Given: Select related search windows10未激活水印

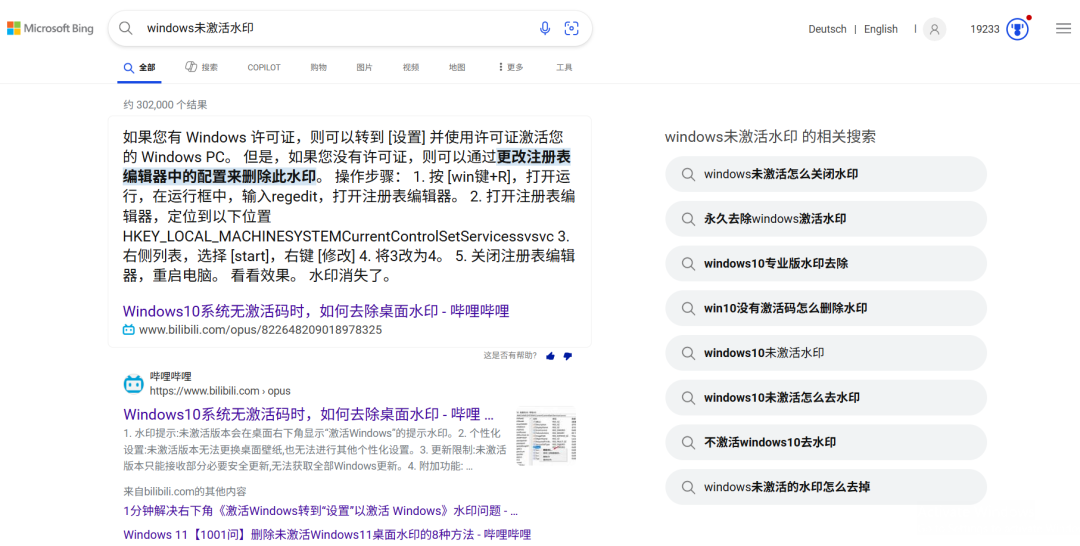Looking at the screenshot, I should pyautogui.click(x=826, y=353).
